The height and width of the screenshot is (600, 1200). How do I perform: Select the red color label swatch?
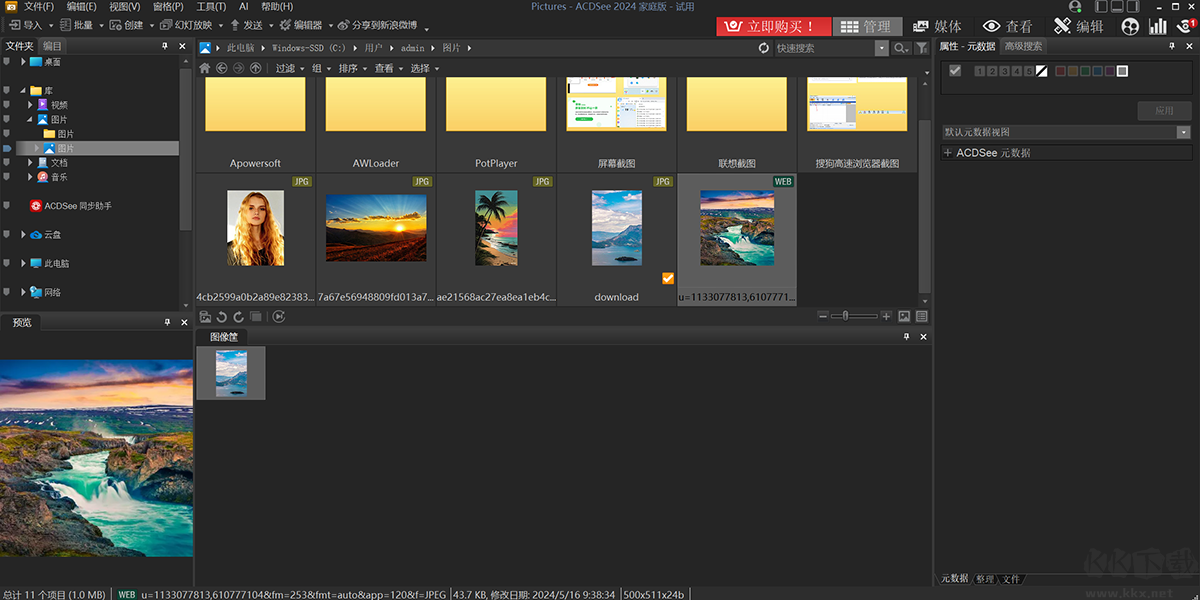(1061, 71)
